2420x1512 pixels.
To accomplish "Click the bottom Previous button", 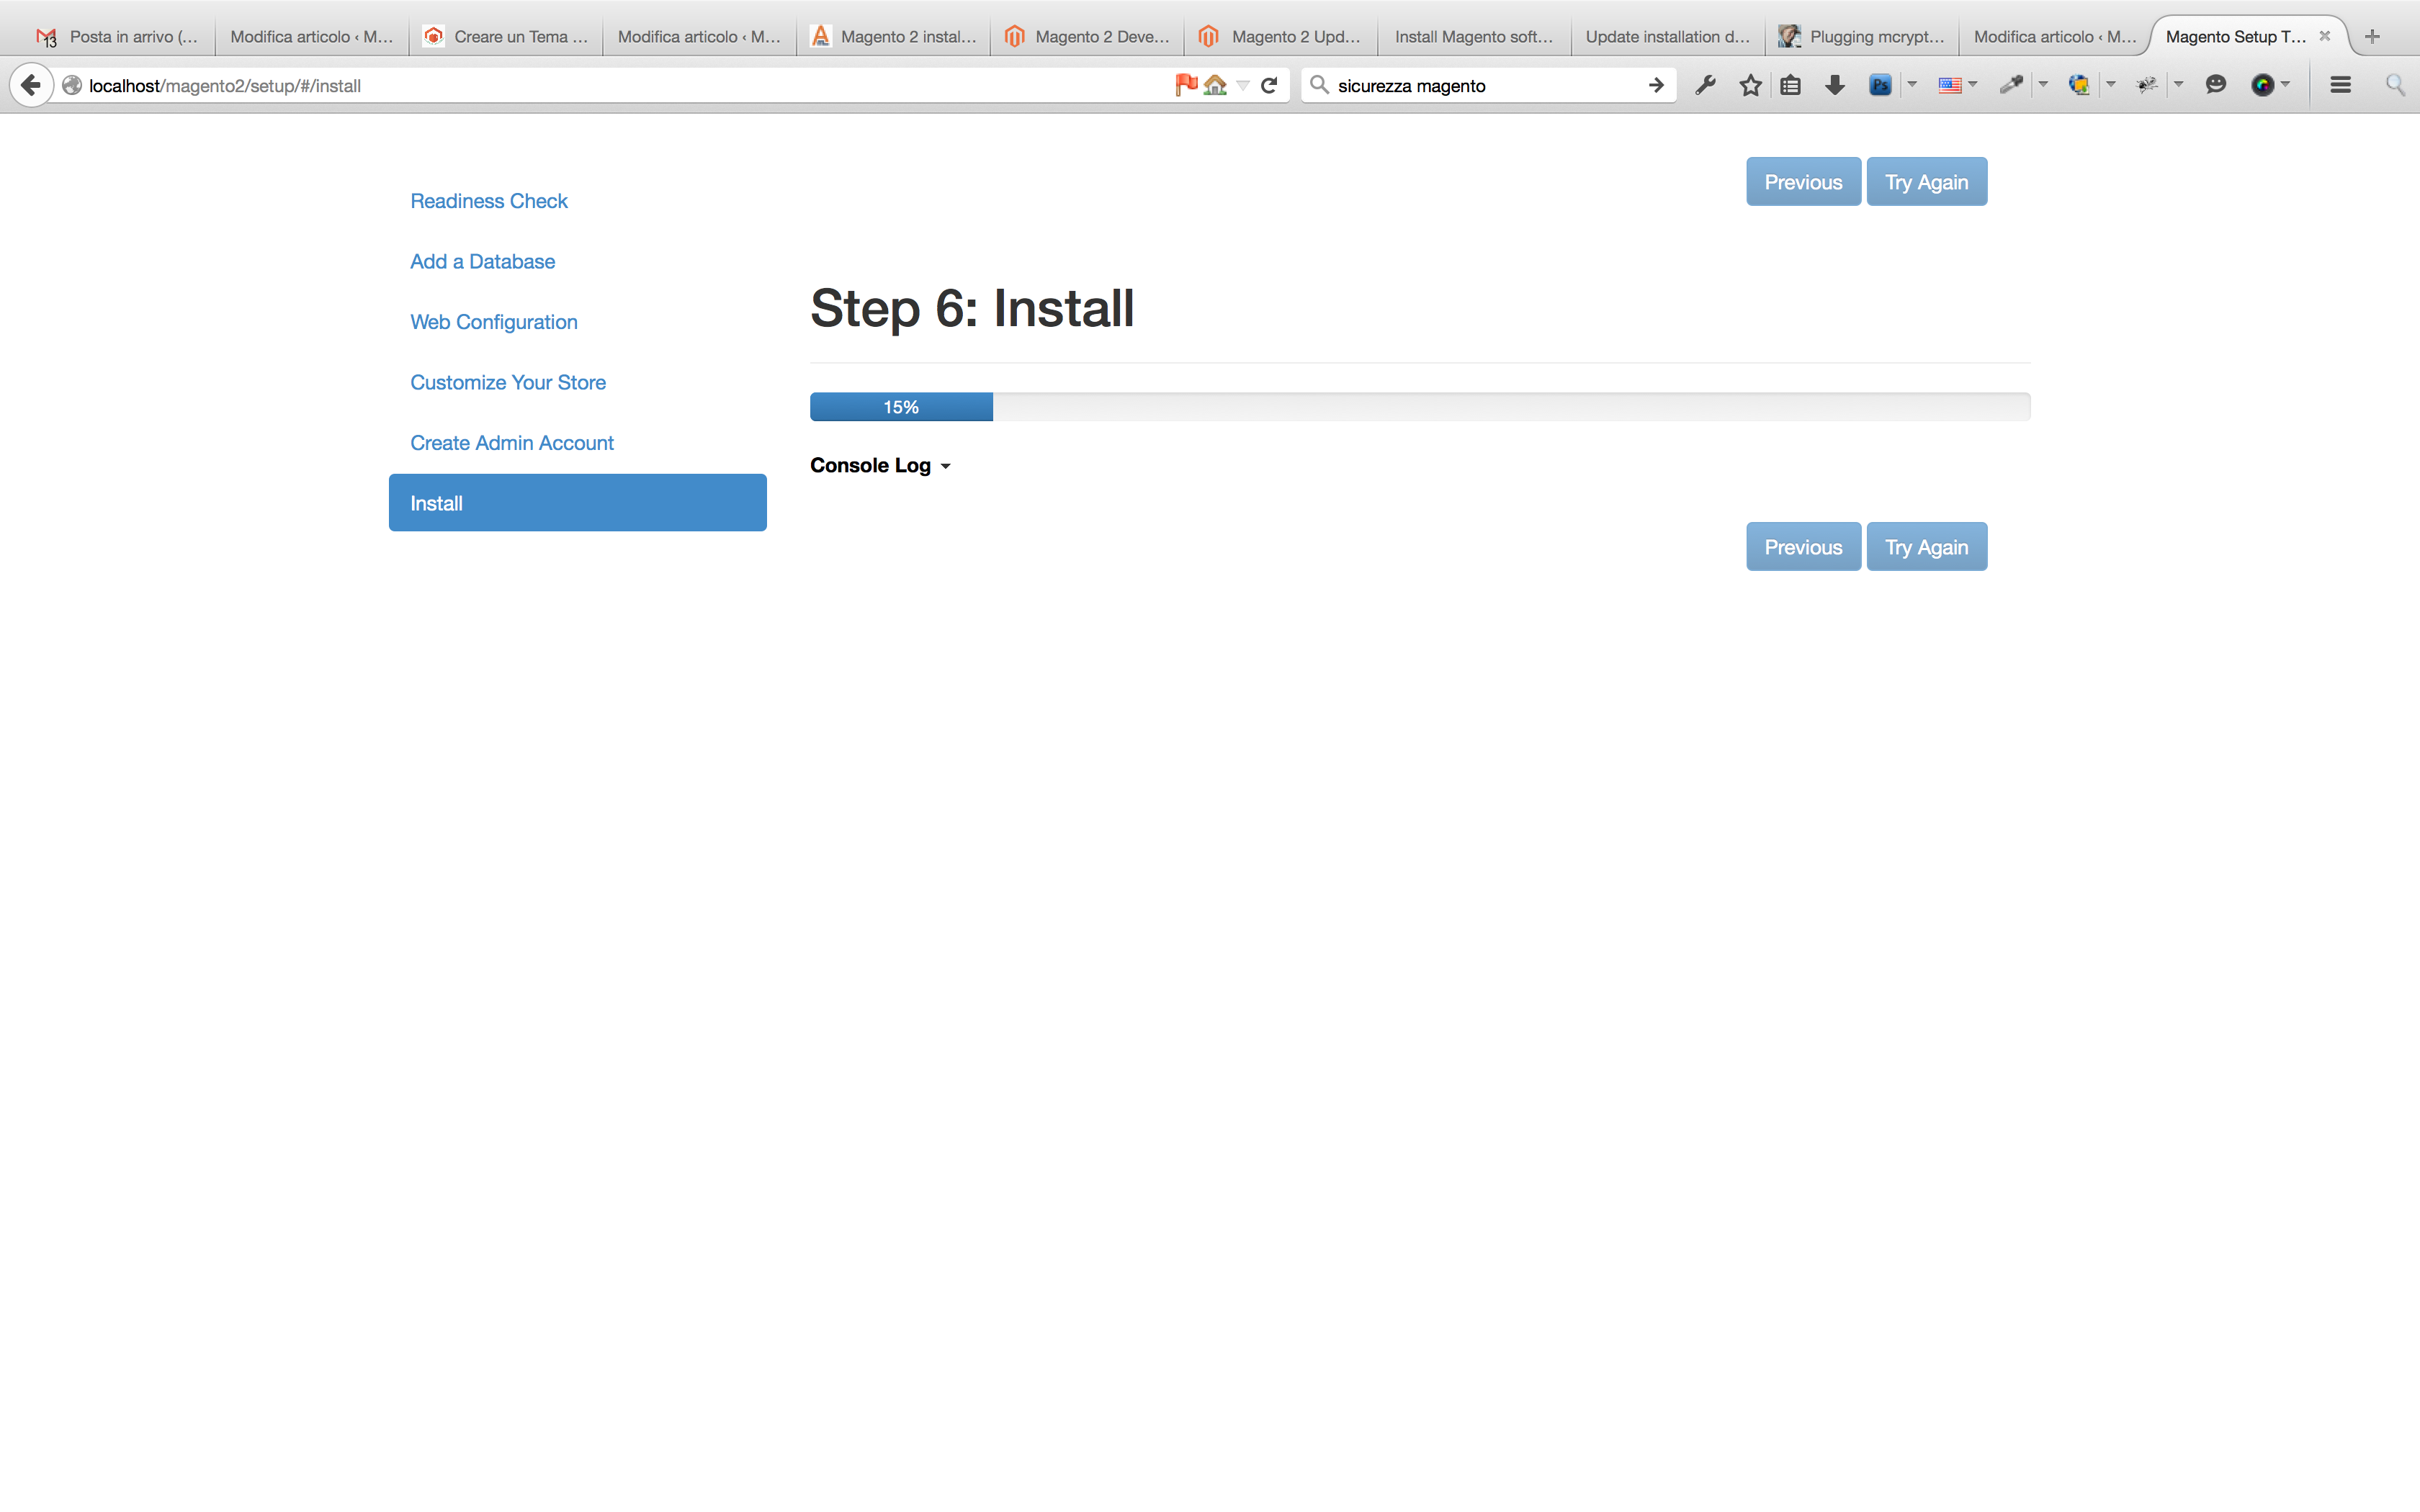I will [x=1803, y=547].
